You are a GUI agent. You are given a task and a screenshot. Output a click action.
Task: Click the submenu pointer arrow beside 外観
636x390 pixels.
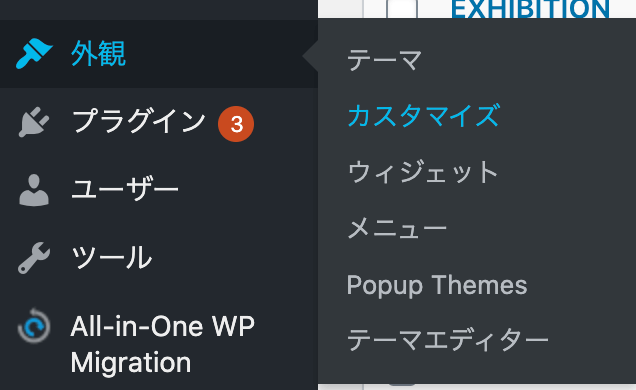(x=310, y=56)
